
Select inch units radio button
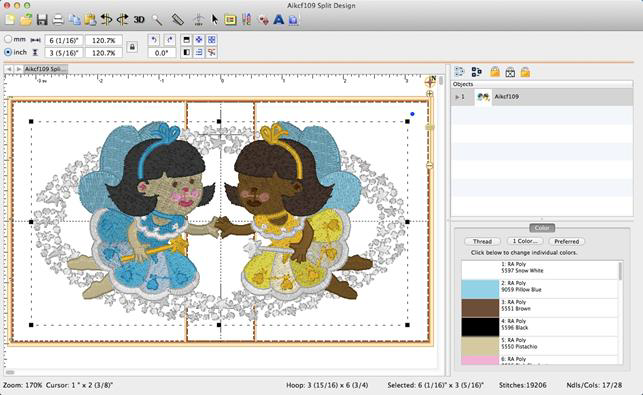(8, 53)
